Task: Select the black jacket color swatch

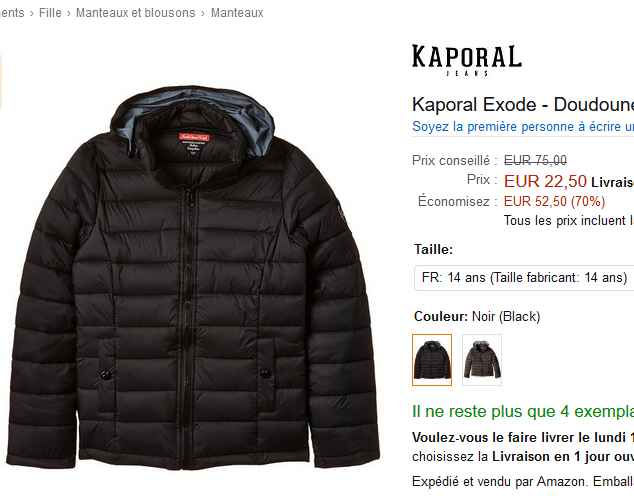Action: coord(432,360)
